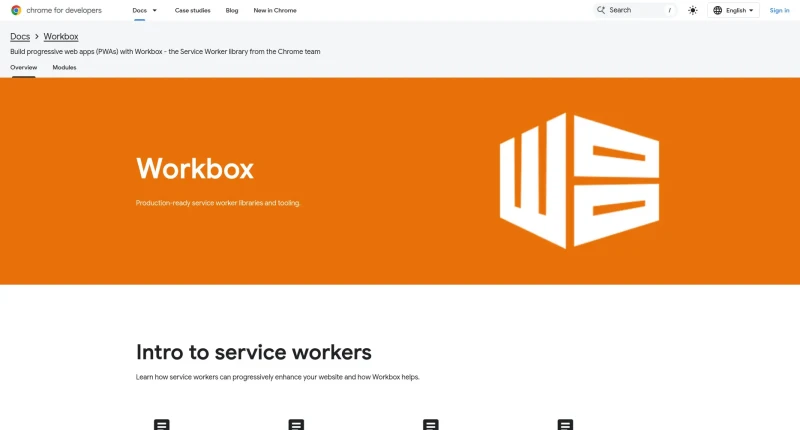Click the 'Production-ready service worker libraries' text
Viewport: 800px width, 430px height.
pyautogui.click(x=218, y=203)
